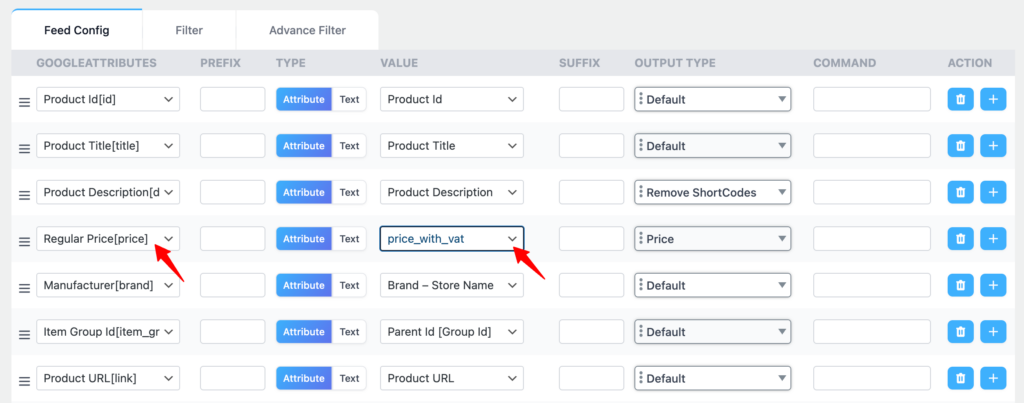Open the Brand – Store Name value dropdown
The height and width of the screenshot is (403, 1024).
tap(452, 285)
